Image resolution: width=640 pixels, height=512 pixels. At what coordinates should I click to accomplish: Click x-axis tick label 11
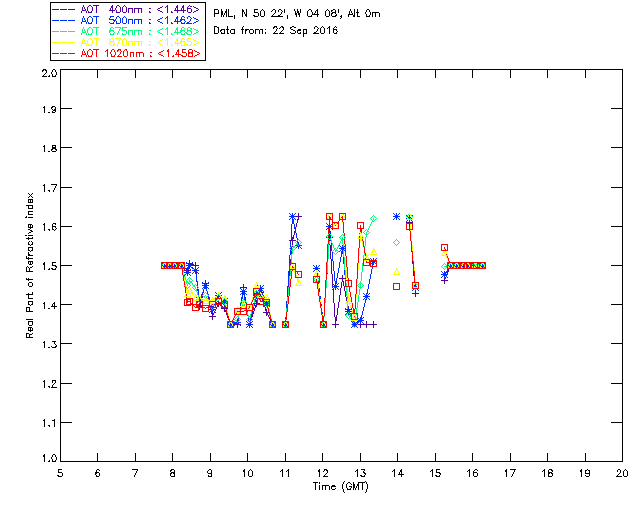(285, 473)
